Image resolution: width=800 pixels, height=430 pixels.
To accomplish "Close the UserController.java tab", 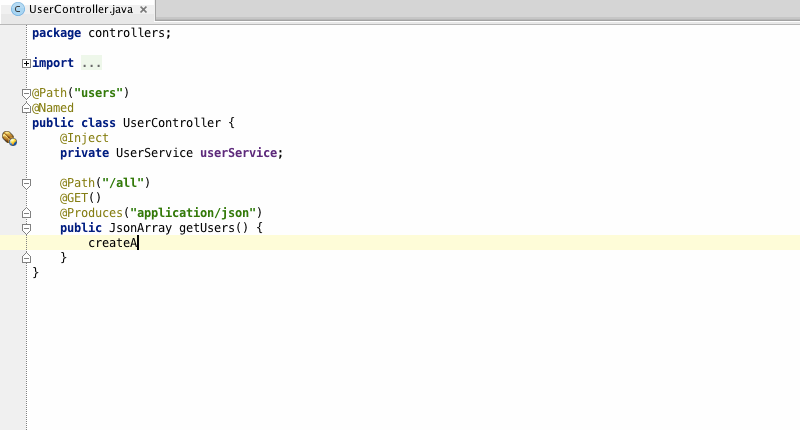I will click(x=144, y=10).
